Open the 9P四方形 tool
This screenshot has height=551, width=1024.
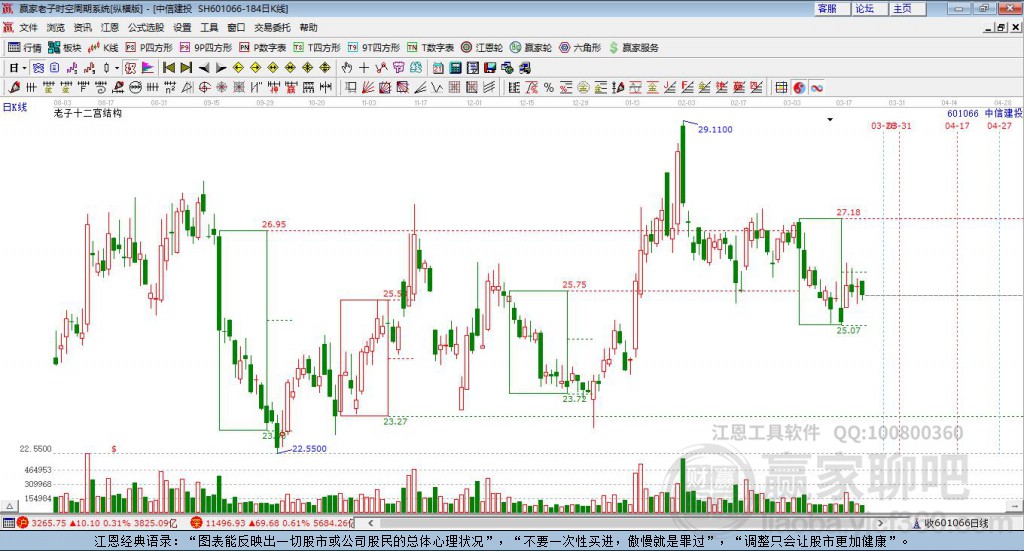click(206, 48)
